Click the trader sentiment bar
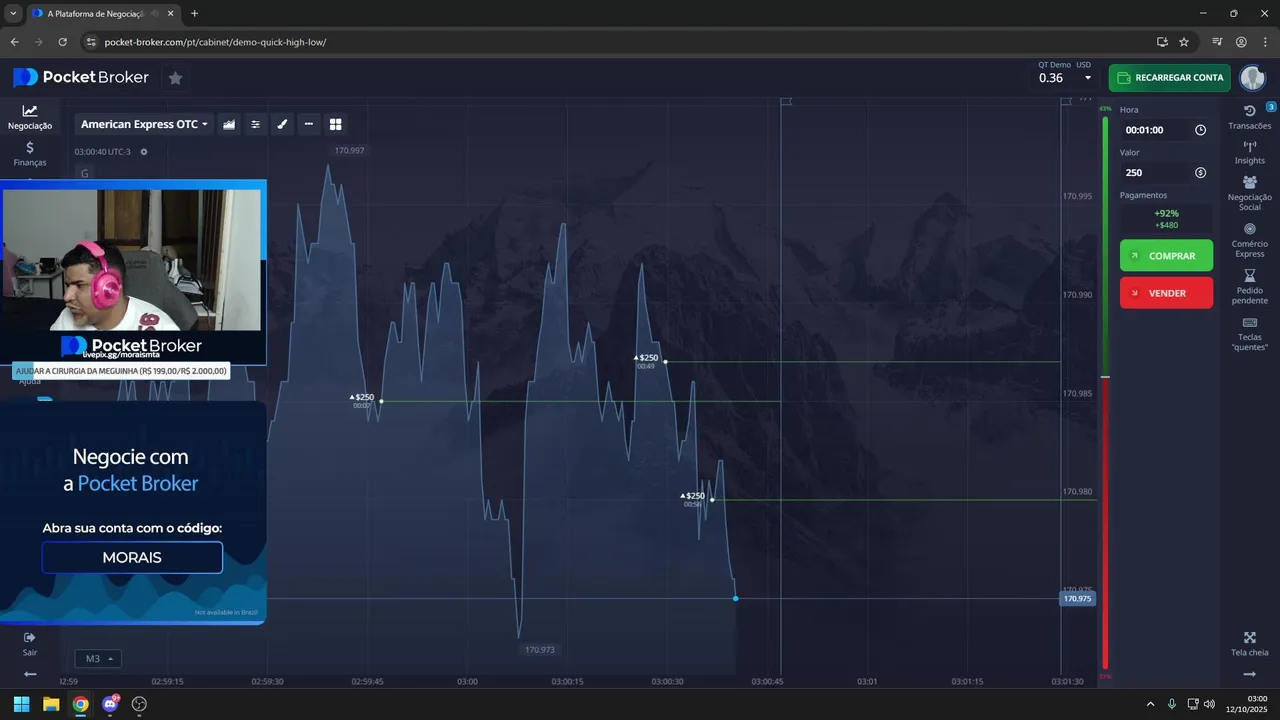This screenshot has height=720, width=1280. 1105,393
